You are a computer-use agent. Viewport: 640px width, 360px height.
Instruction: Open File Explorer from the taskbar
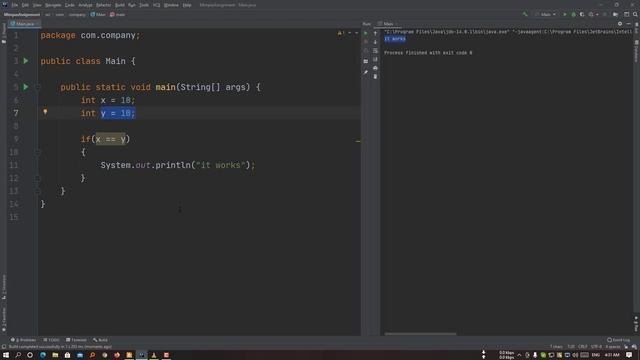pos(55,355)
